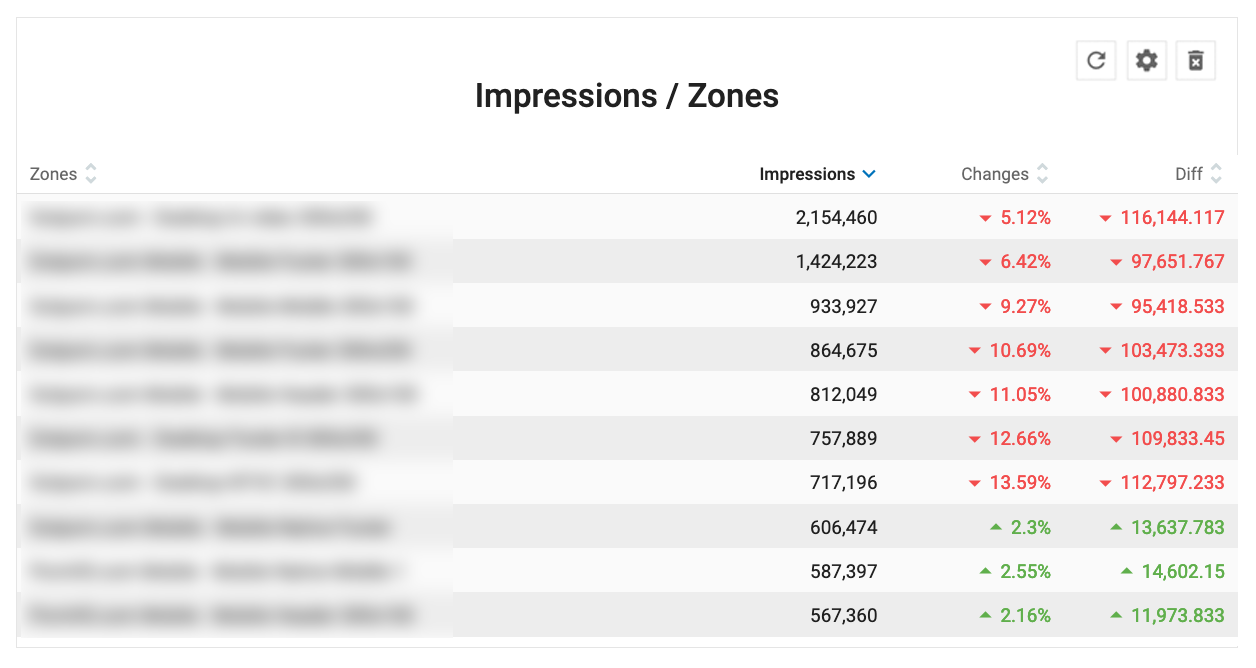Screen dimensions: 1256x668
Task: Delete the widget with trash icon
Action: [1195, 61]
